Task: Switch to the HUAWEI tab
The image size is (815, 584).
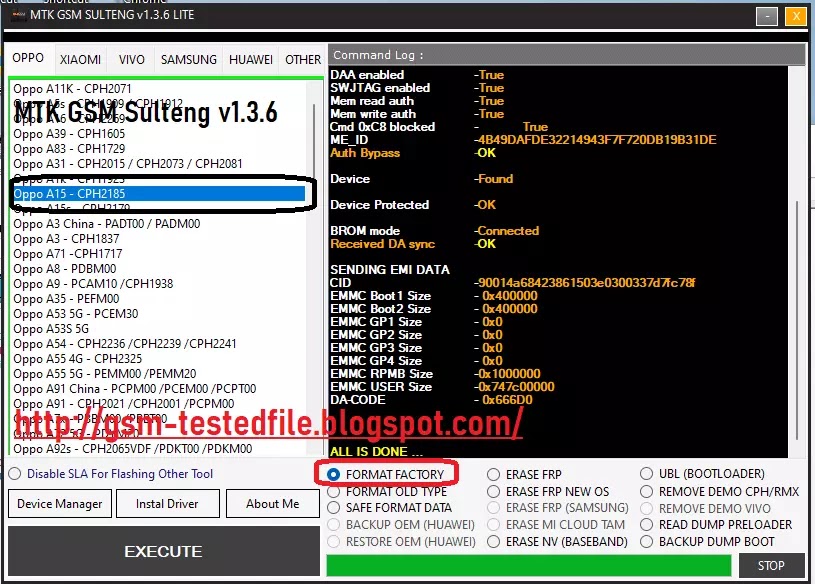Action: [x=251, y=60]
